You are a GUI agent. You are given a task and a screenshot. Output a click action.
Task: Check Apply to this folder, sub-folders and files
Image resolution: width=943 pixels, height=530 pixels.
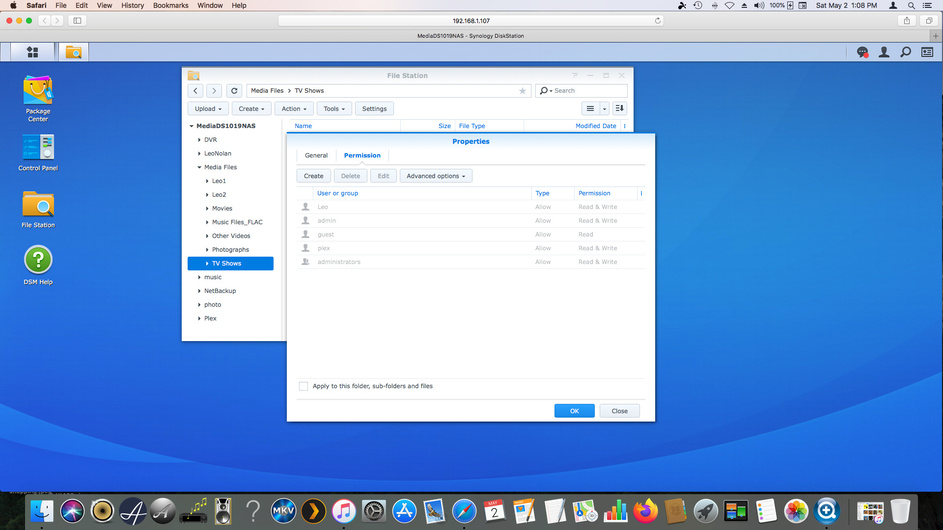[303, 386]
